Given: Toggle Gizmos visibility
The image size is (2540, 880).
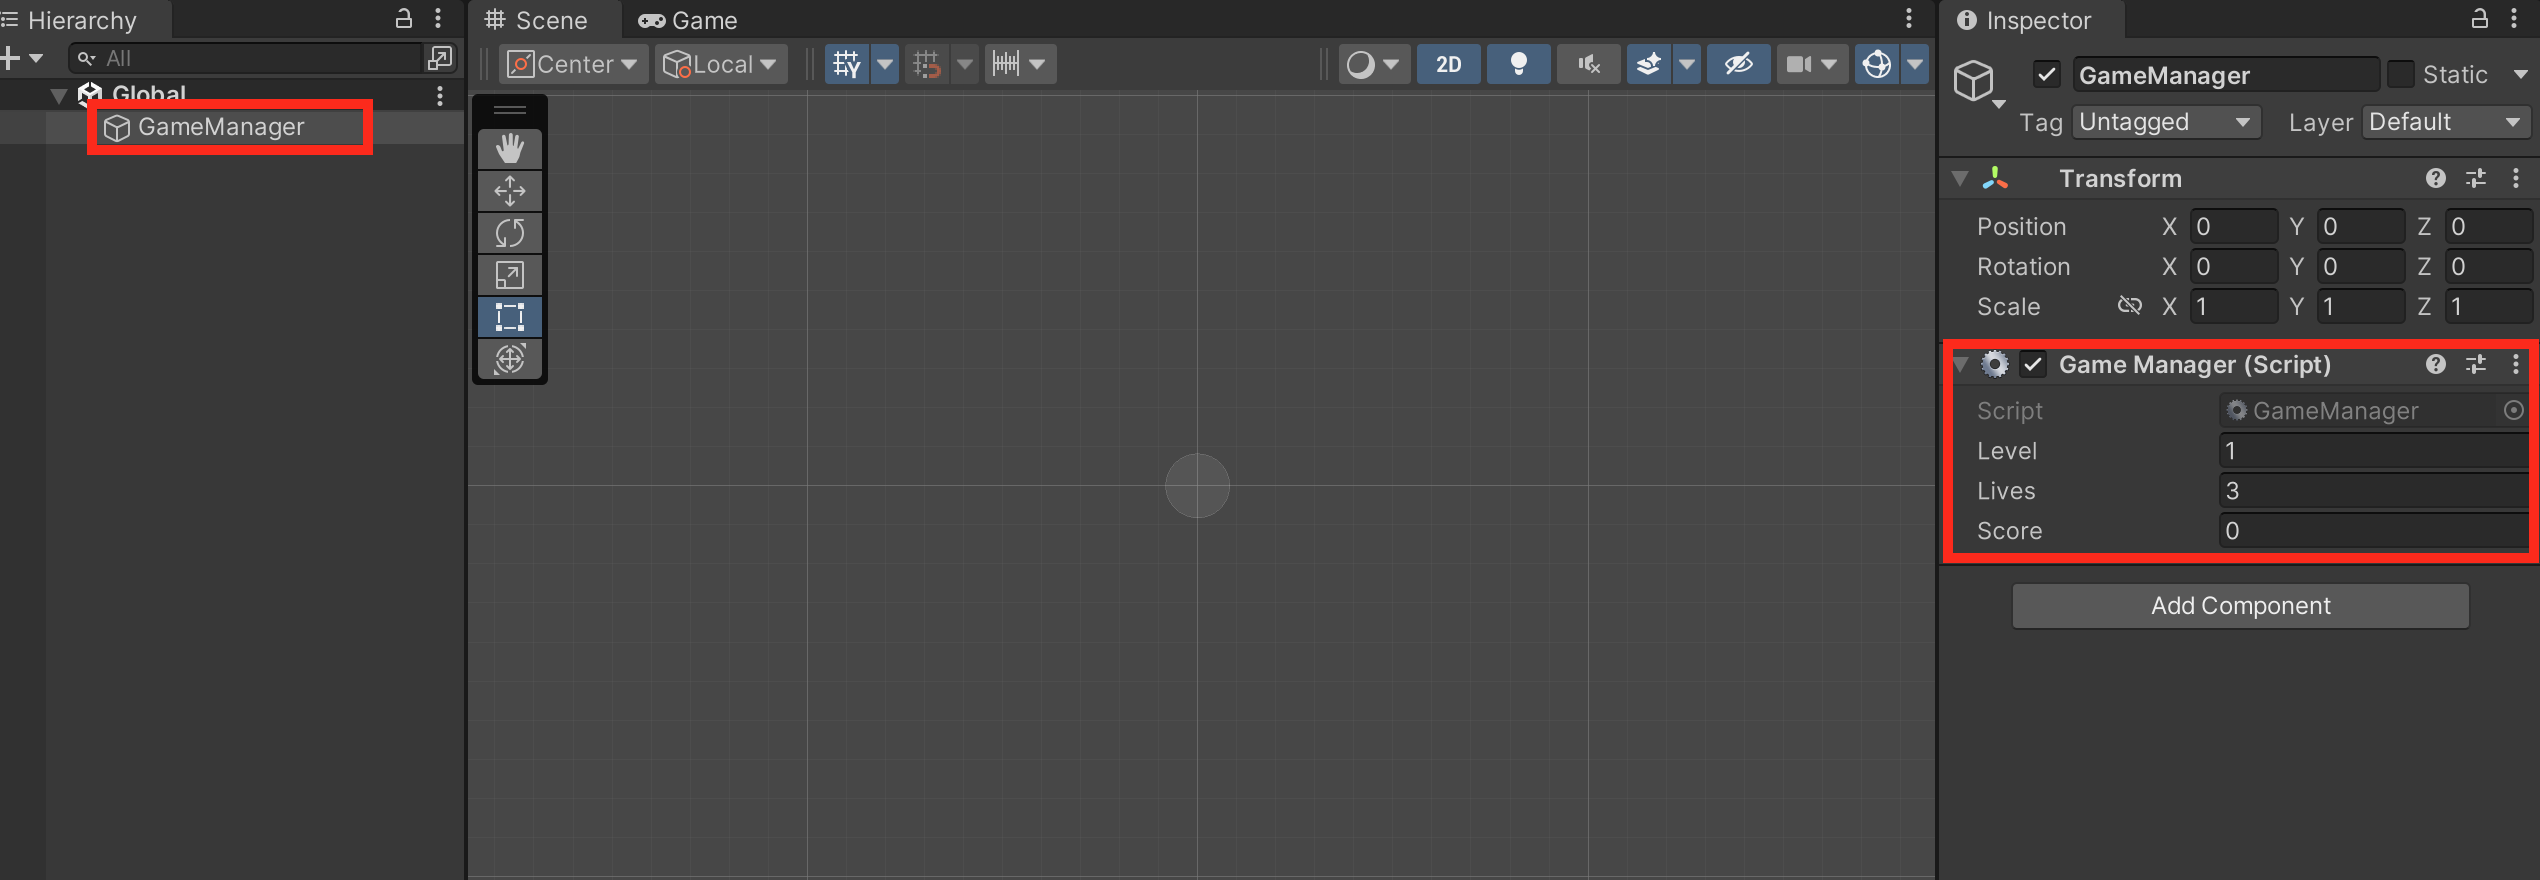Looking at the screenshot, I should pos(1877,64).
